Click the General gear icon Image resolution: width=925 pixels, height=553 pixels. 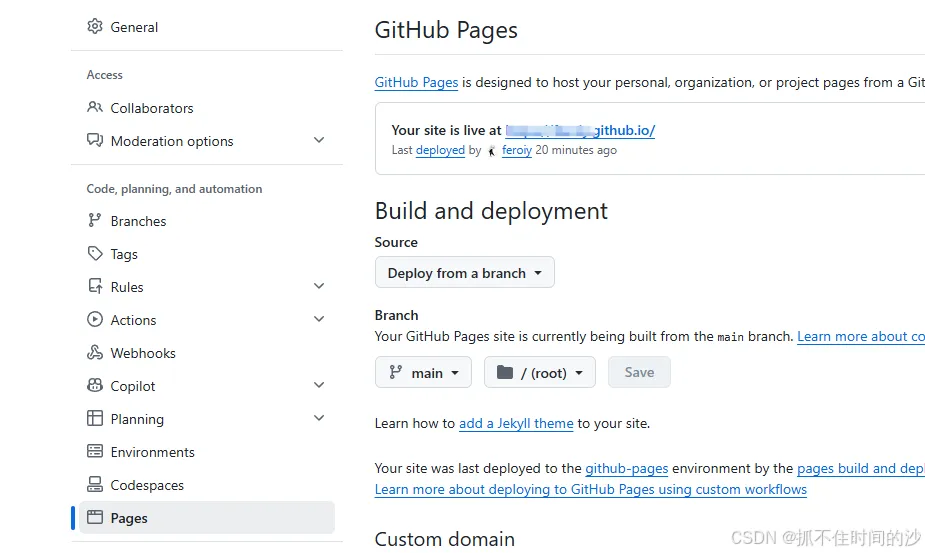point(94,27)
